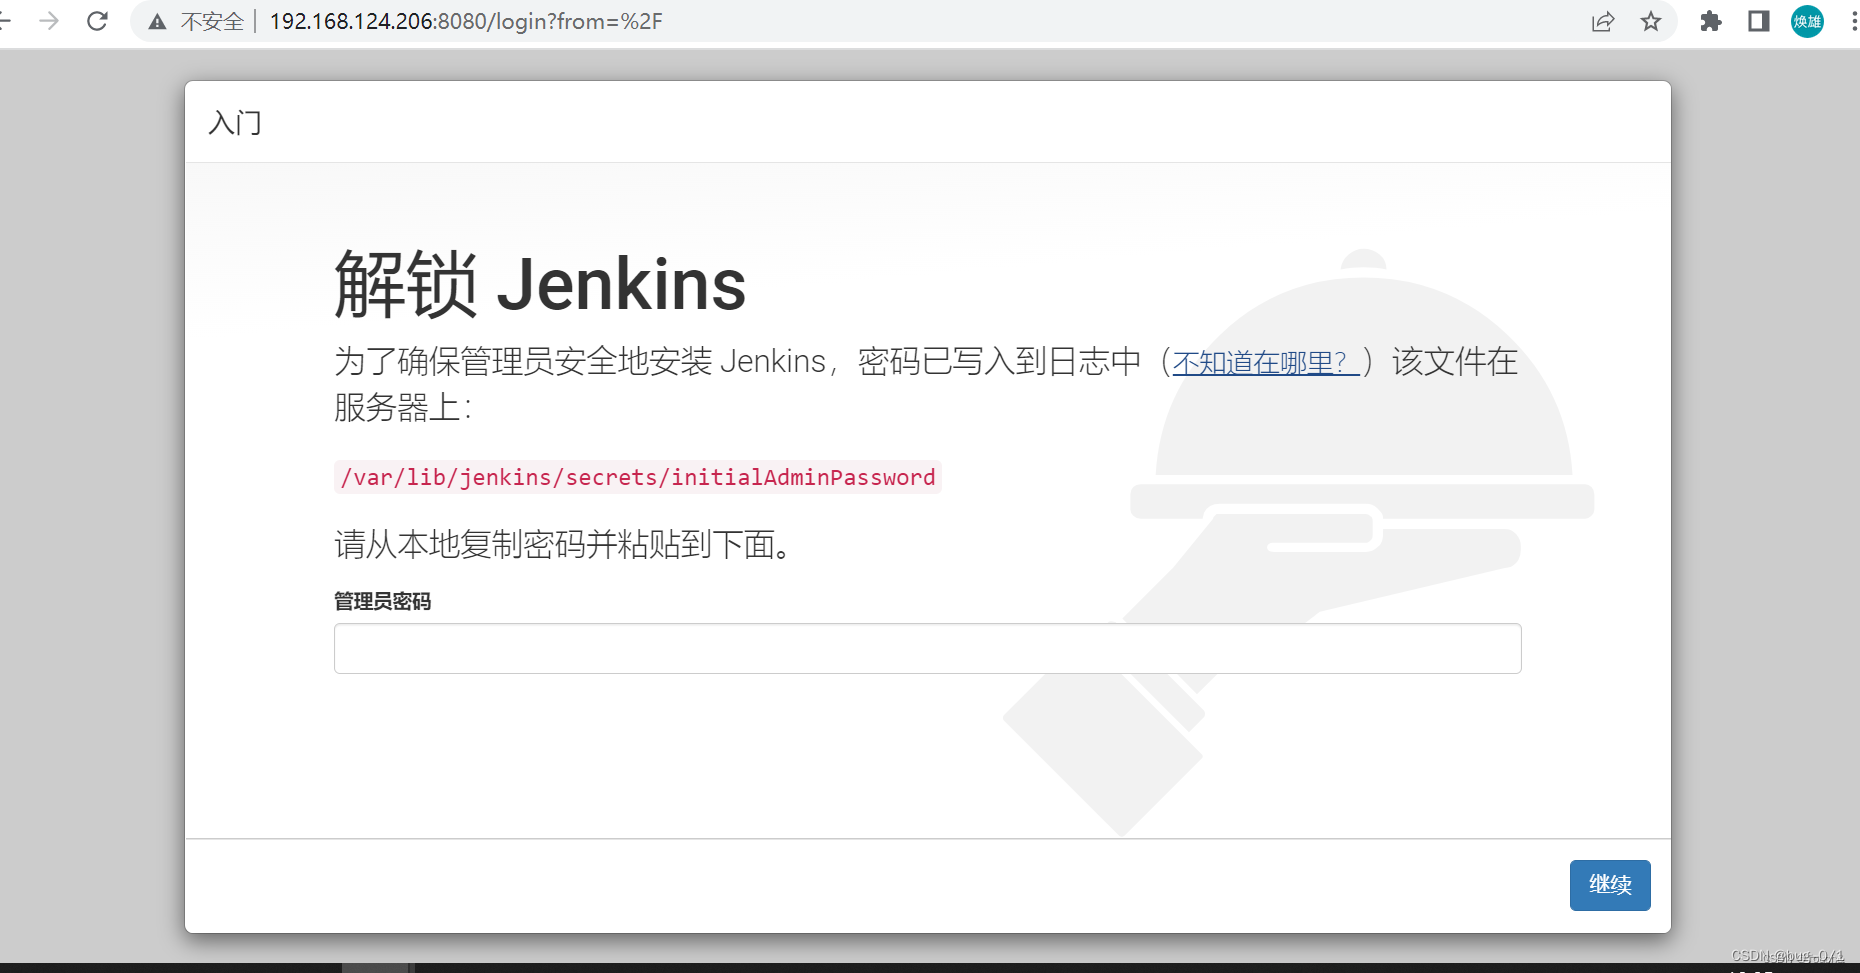
Task: Select the /var/lib/jenkins/secrets/initialAdminPassword path text
Action: coord(638,477)
